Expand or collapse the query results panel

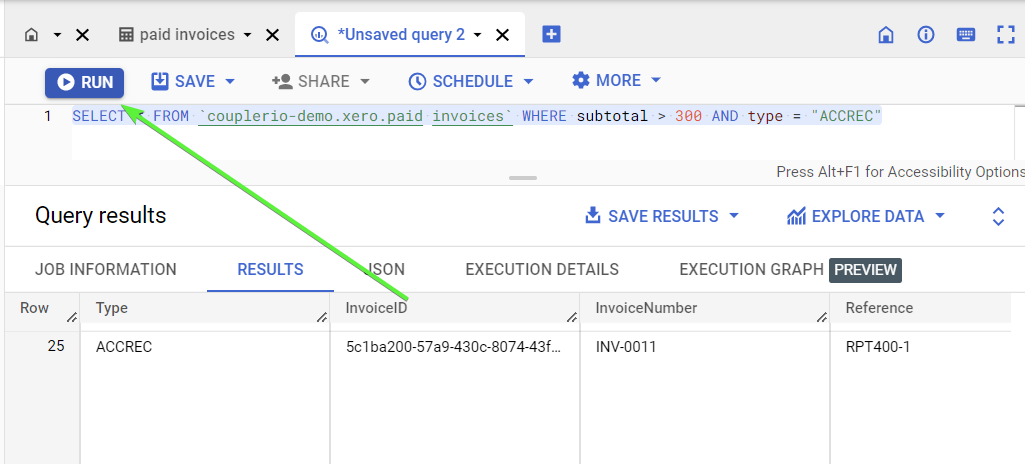998,216
